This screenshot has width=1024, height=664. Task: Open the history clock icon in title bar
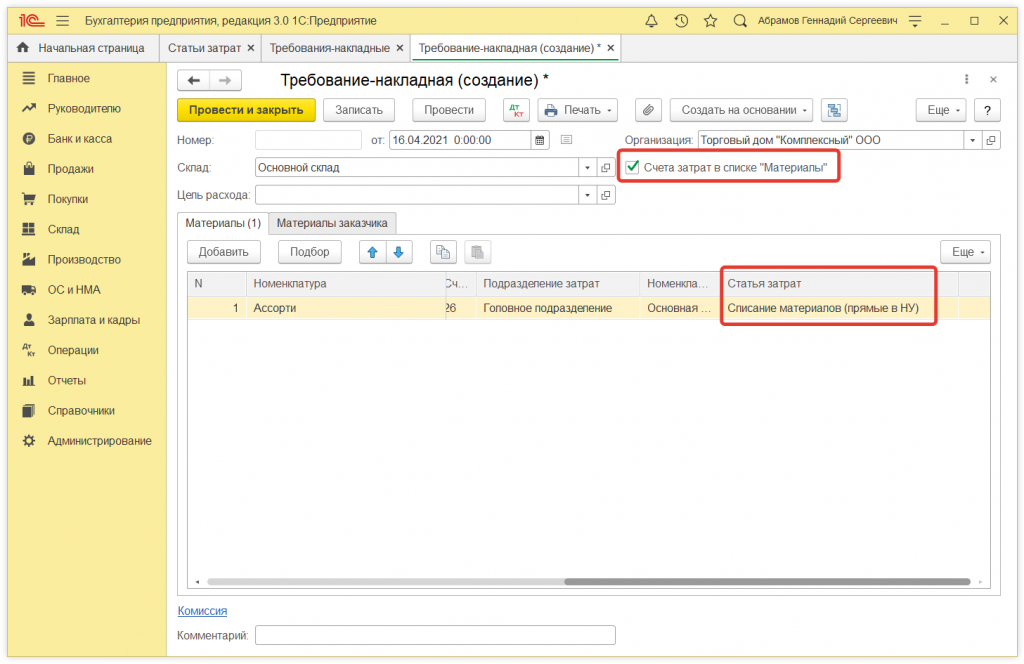click(681, 20)
